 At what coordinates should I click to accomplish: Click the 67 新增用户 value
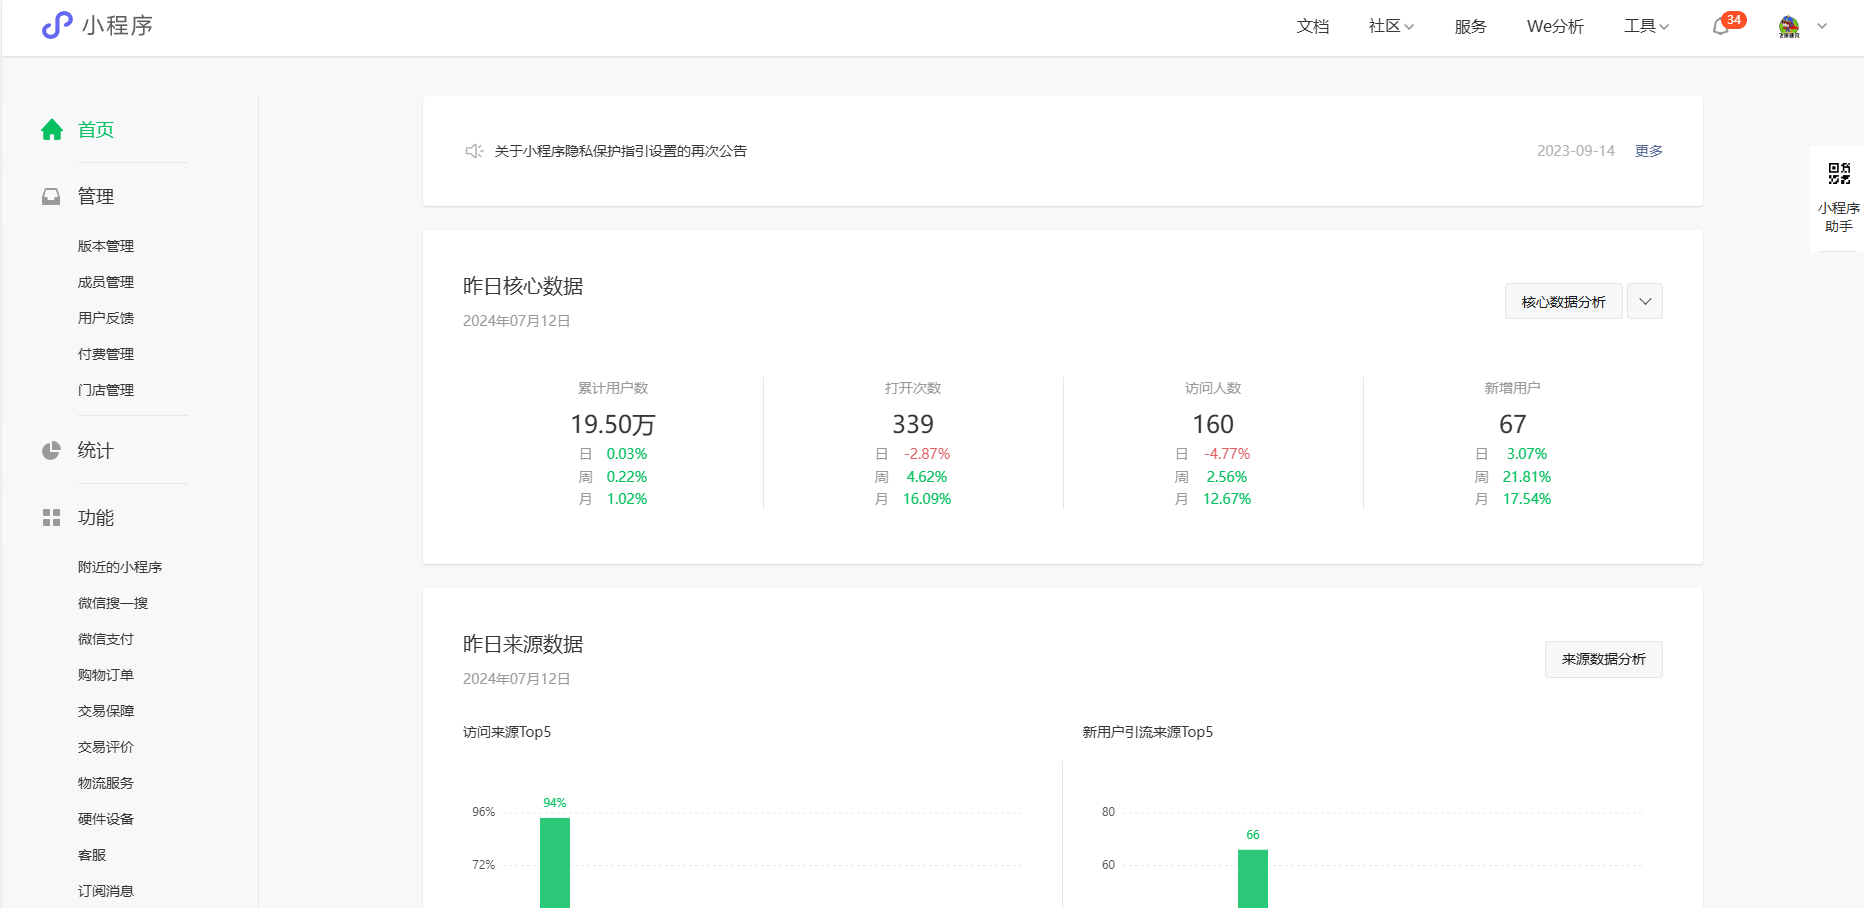(1513, 424)
